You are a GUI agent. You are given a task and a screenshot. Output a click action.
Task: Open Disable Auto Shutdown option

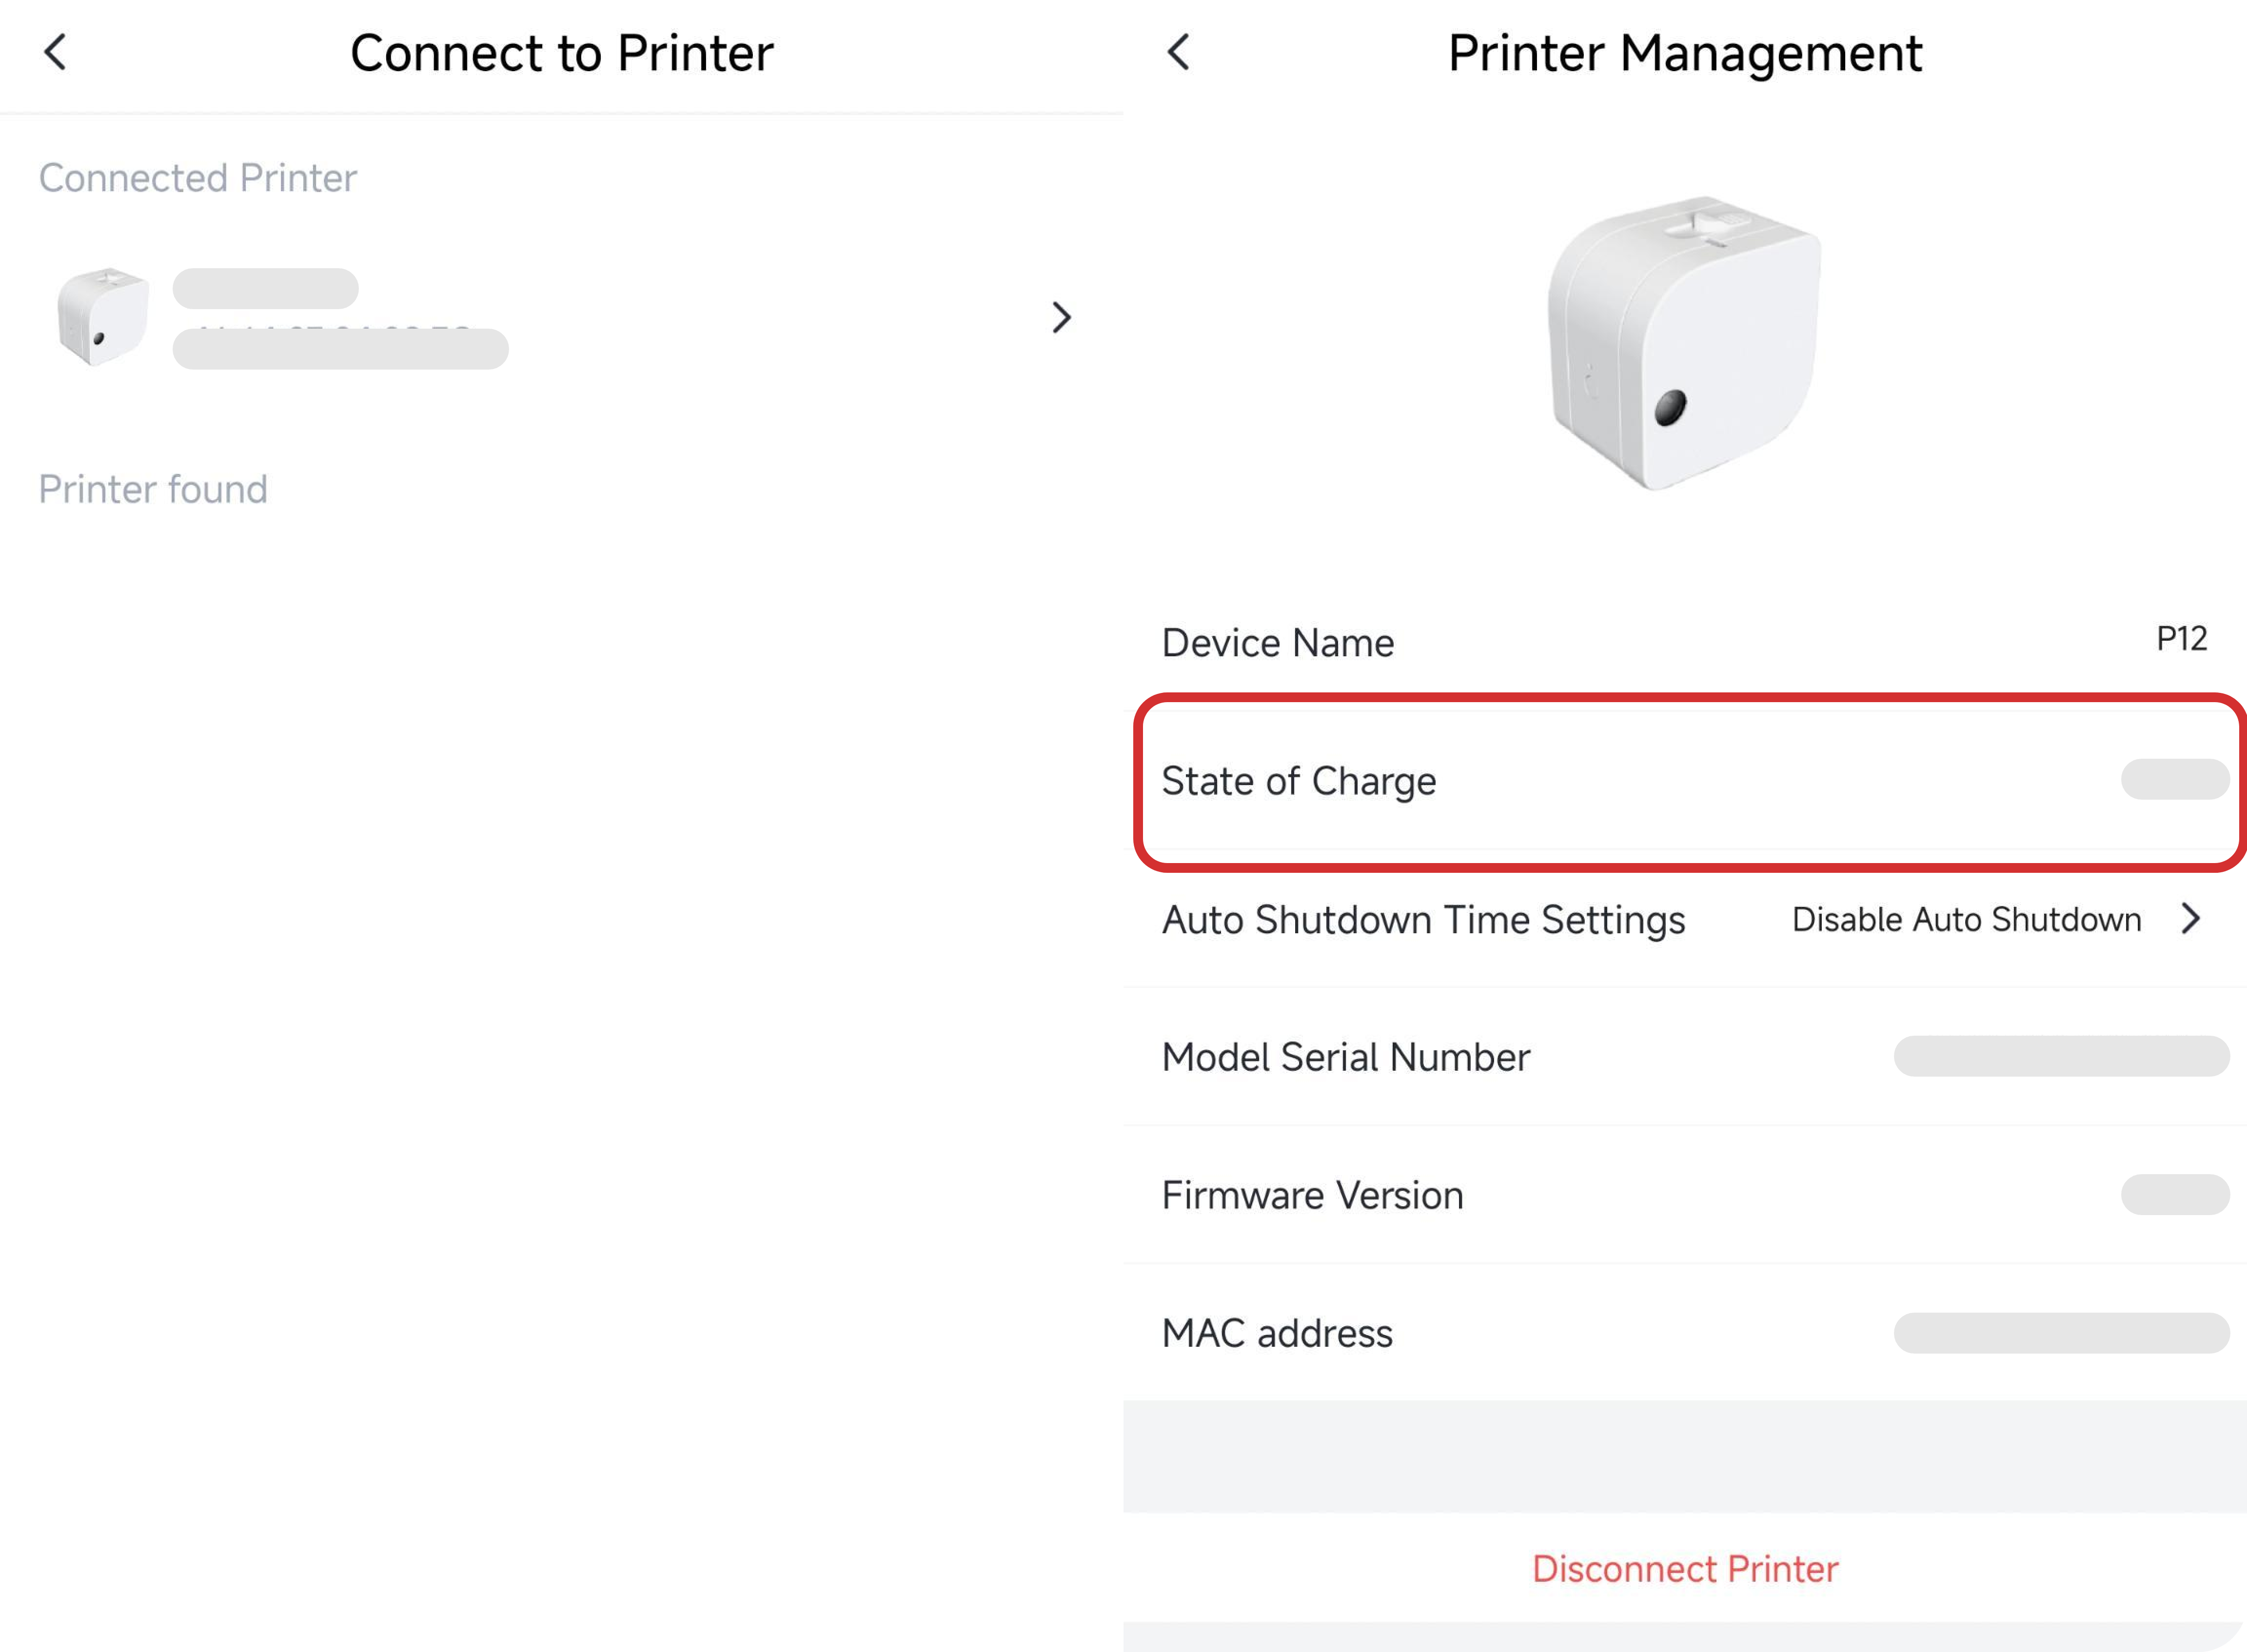1966,919
